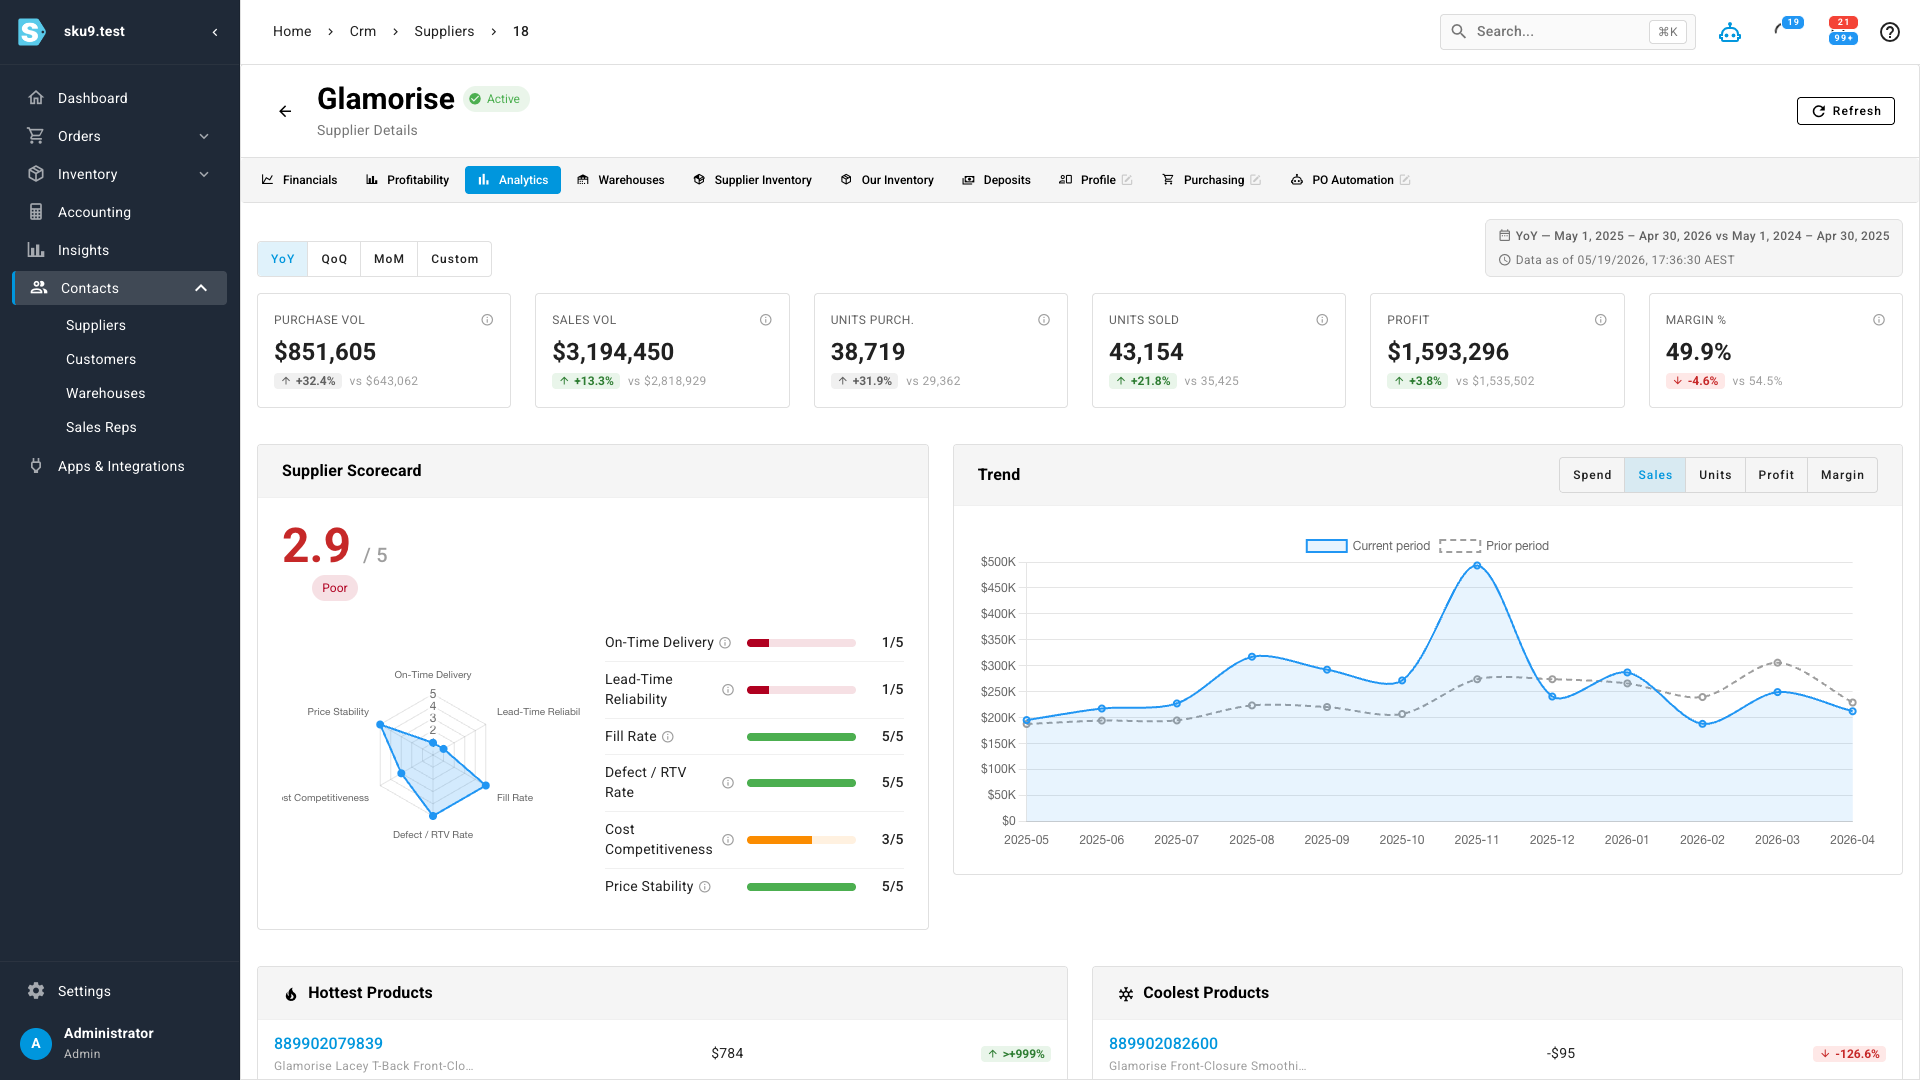Click the Fill Rate info icon

668,737
